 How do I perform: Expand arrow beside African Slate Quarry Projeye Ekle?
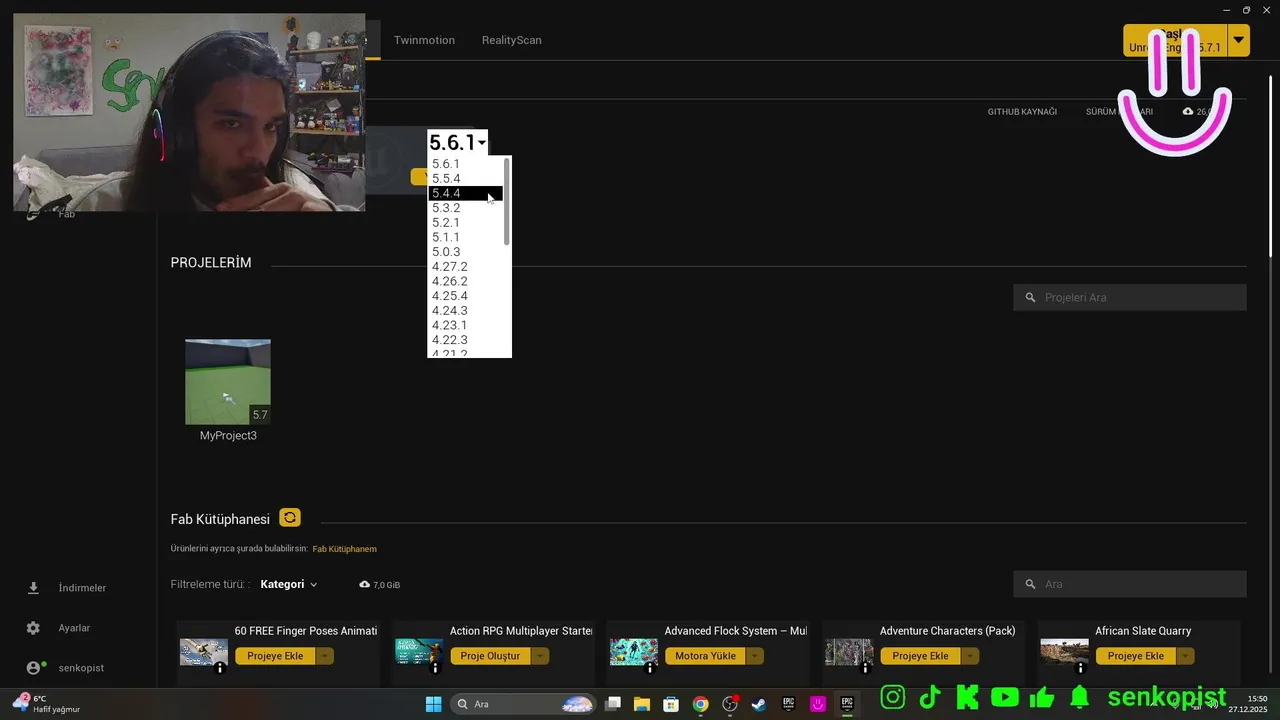[x=1185, y=656]
